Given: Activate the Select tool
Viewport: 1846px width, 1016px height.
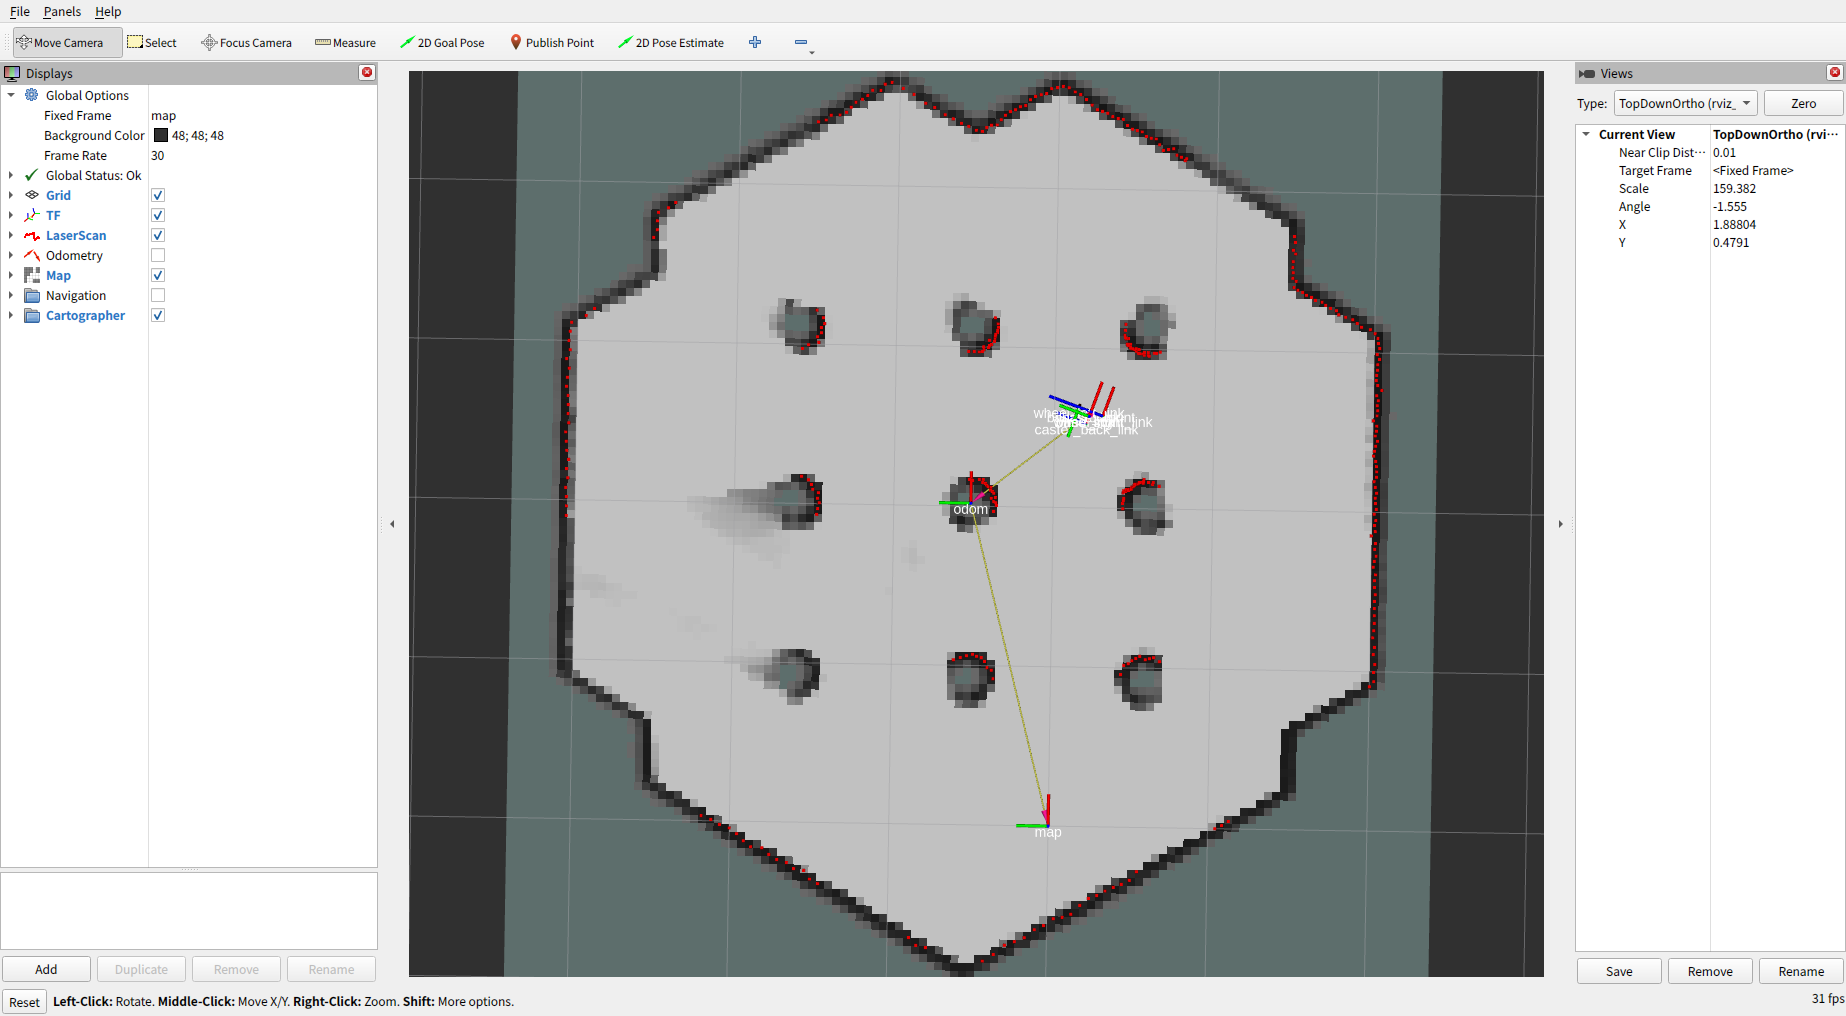Looking at the screenshot, I should coord(153,42).
